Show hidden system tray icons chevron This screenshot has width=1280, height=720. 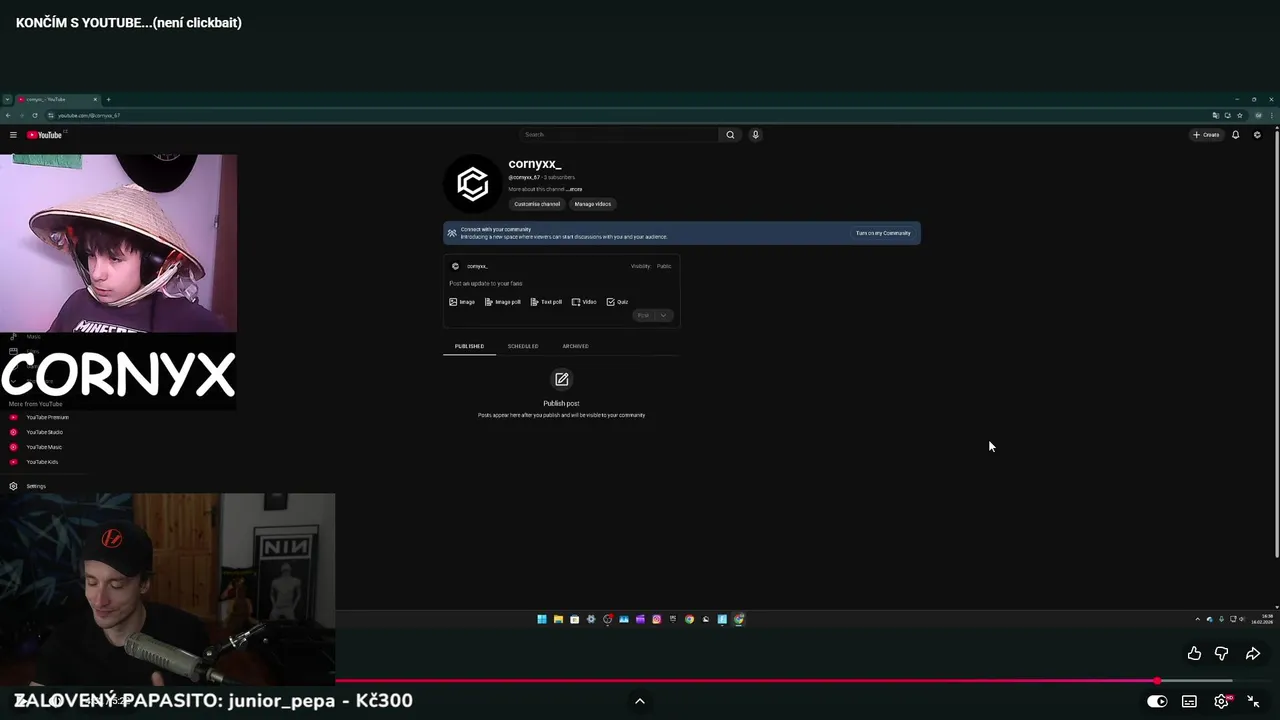(1198, 619)
